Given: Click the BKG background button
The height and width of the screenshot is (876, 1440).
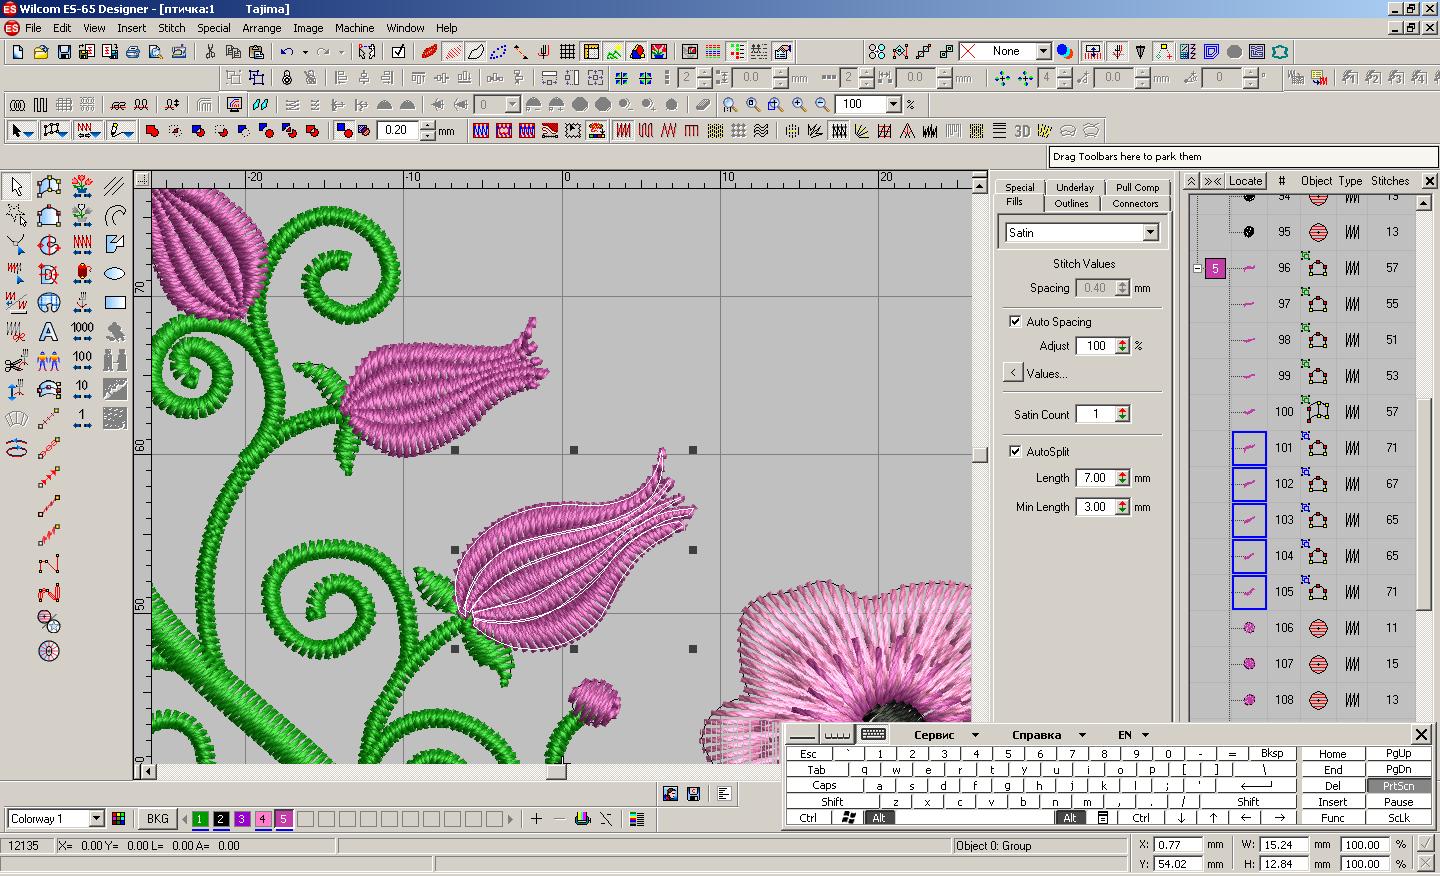Looking at the screenshot, I should point(157,818).
